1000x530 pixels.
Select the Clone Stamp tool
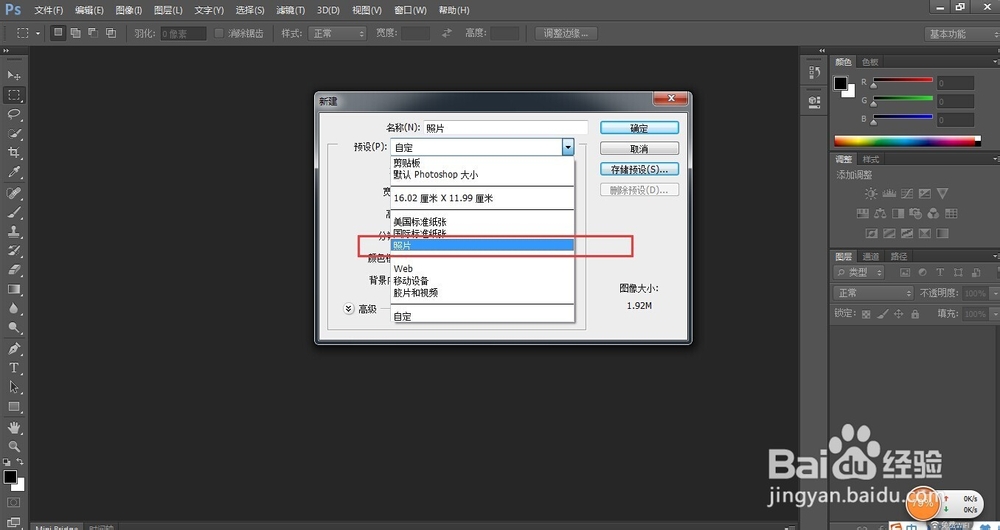[14, 231]
